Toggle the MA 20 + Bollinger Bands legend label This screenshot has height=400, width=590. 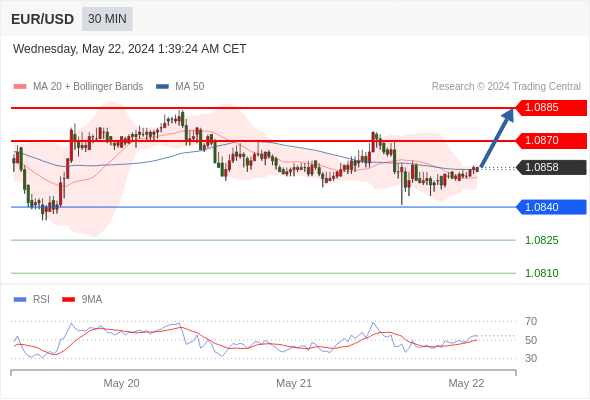coord(88,87)
